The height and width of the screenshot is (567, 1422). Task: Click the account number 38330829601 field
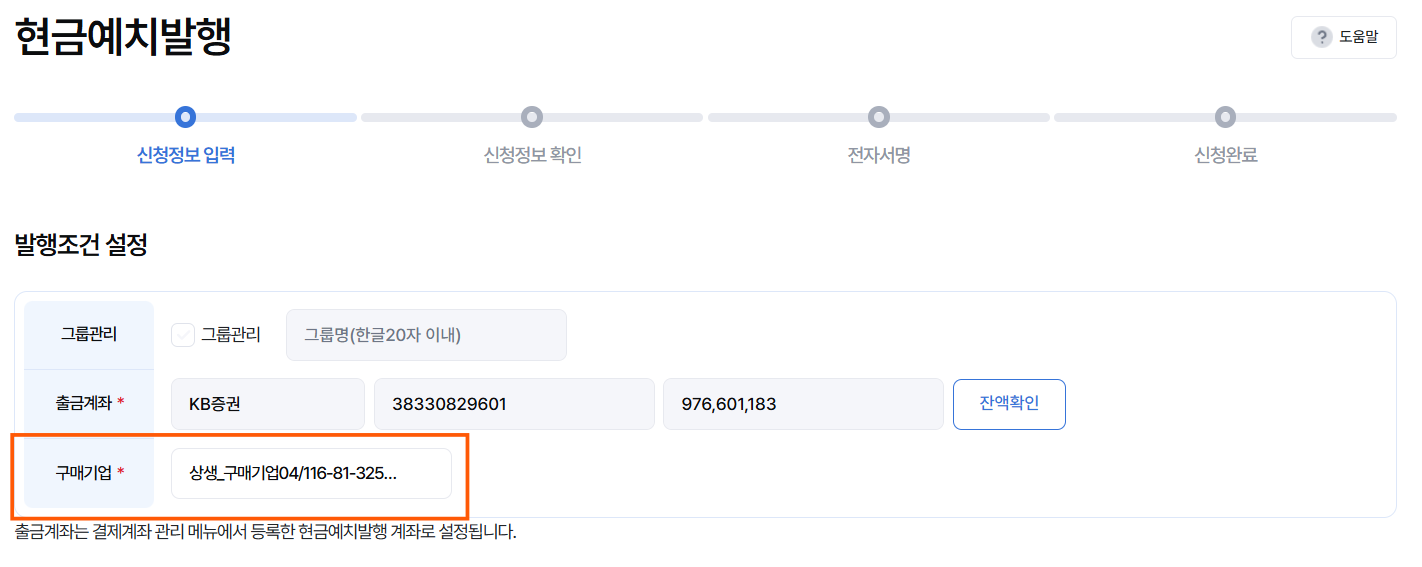coord(514,404)
